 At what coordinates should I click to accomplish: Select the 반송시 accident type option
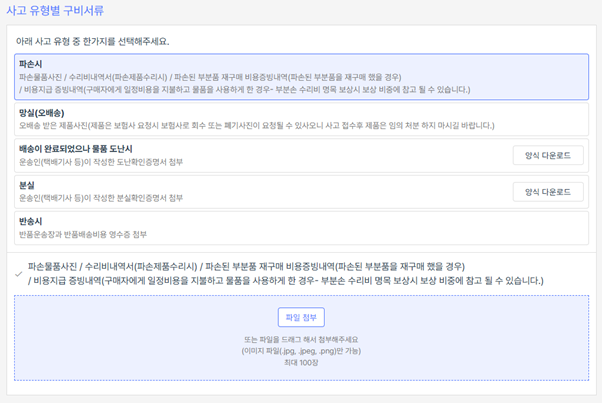click(300, 227)
